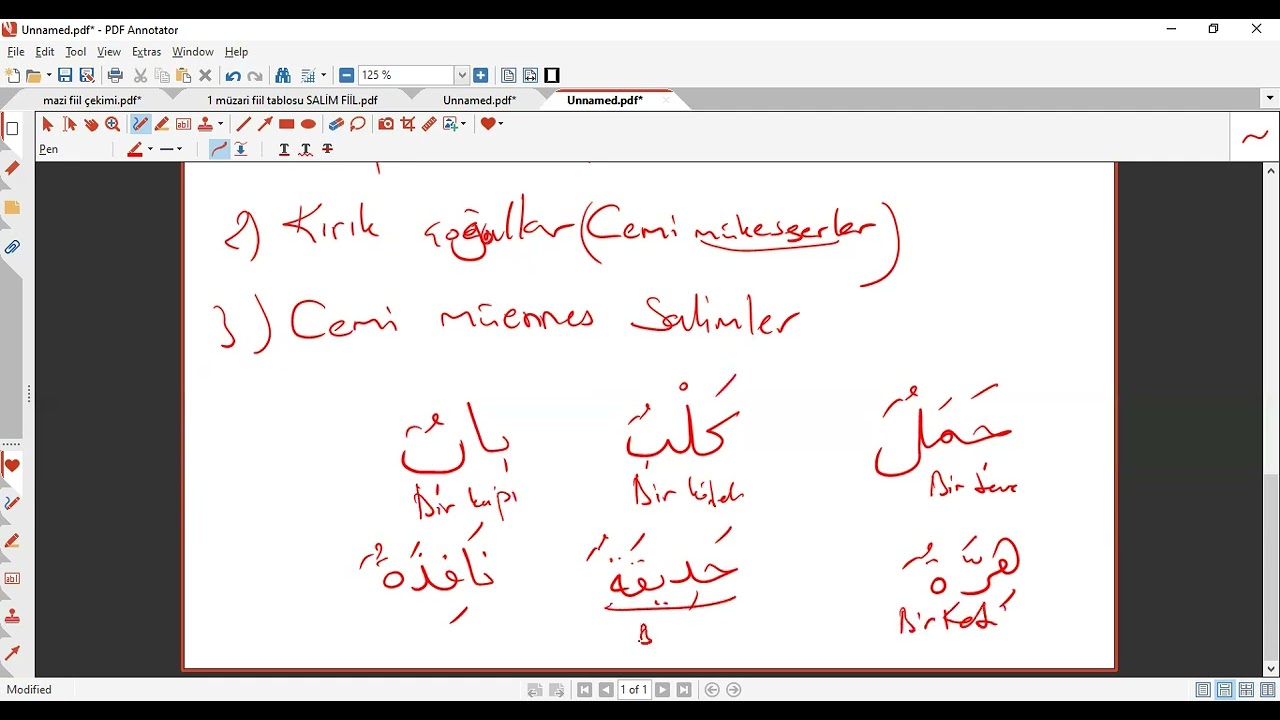Click the zoom in plus button
This screenshot has width=1280, height=720.
point(481,75)
